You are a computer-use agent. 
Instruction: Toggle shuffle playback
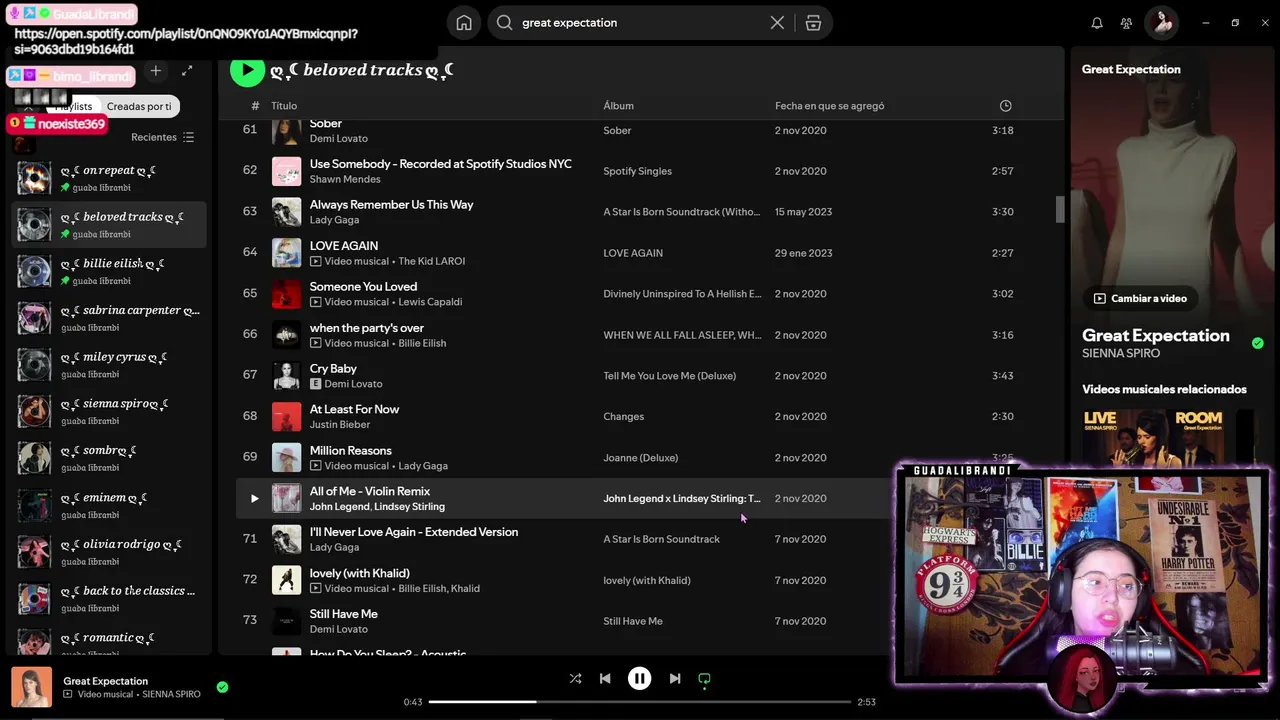(x=575, y=678)
